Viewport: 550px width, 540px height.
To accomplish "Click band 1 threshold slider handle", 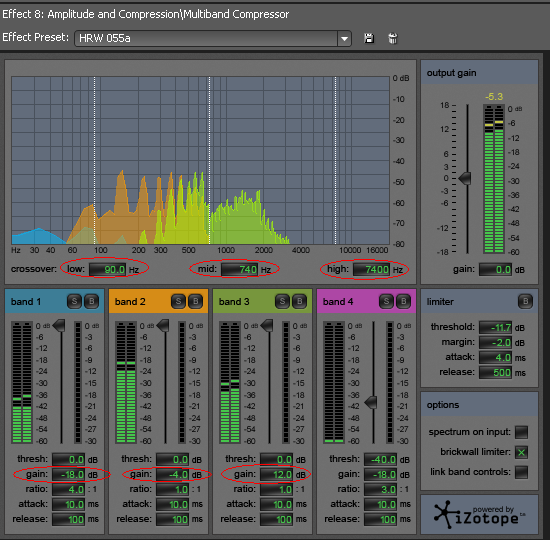I will point(59,326).
